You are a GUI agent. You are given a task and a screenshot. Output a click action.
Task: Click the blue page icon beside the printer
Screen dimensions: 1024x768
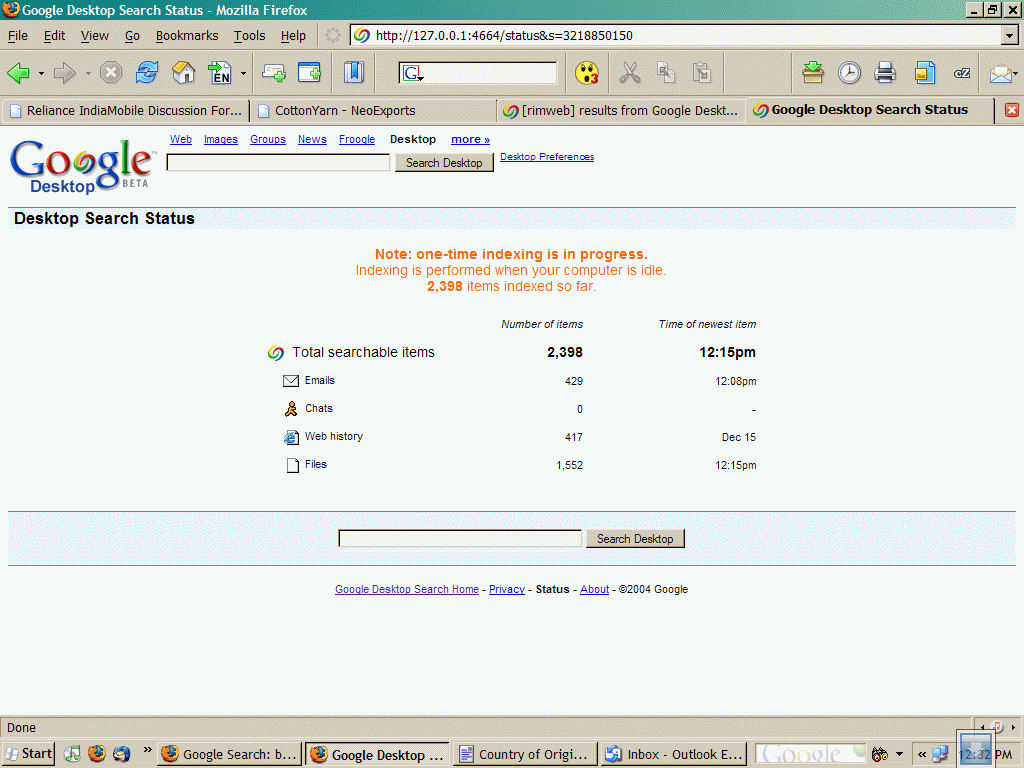[x=925, y=72]
